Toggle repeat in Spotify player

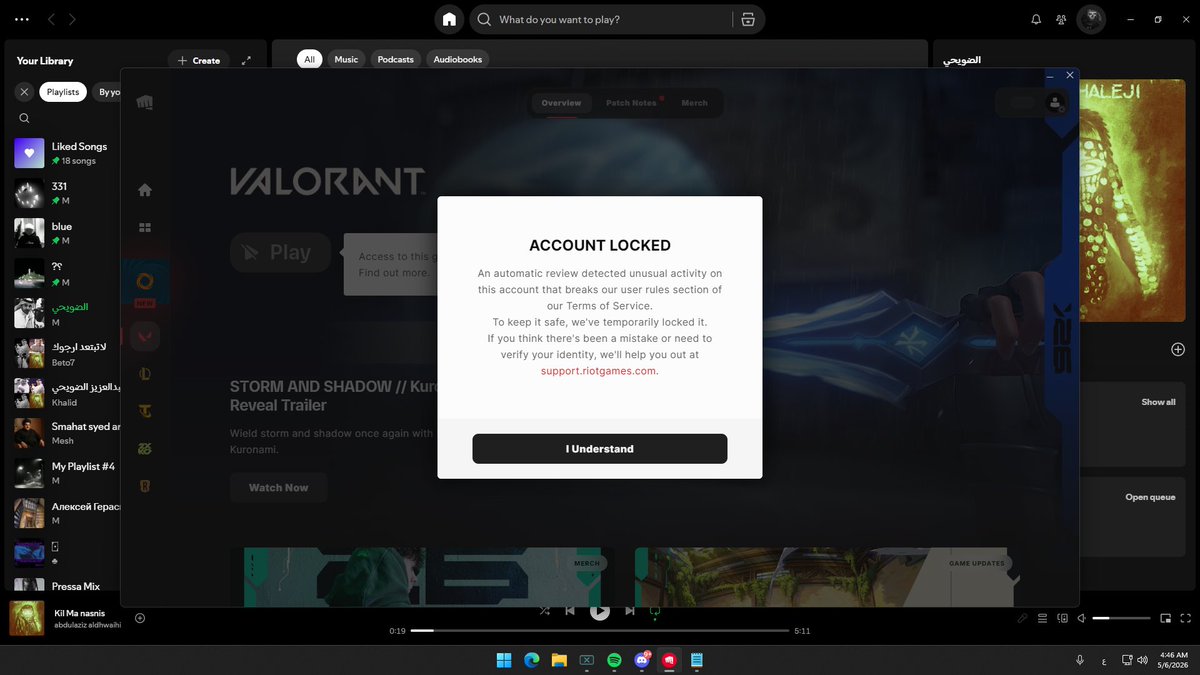click(x=656, y=611)
